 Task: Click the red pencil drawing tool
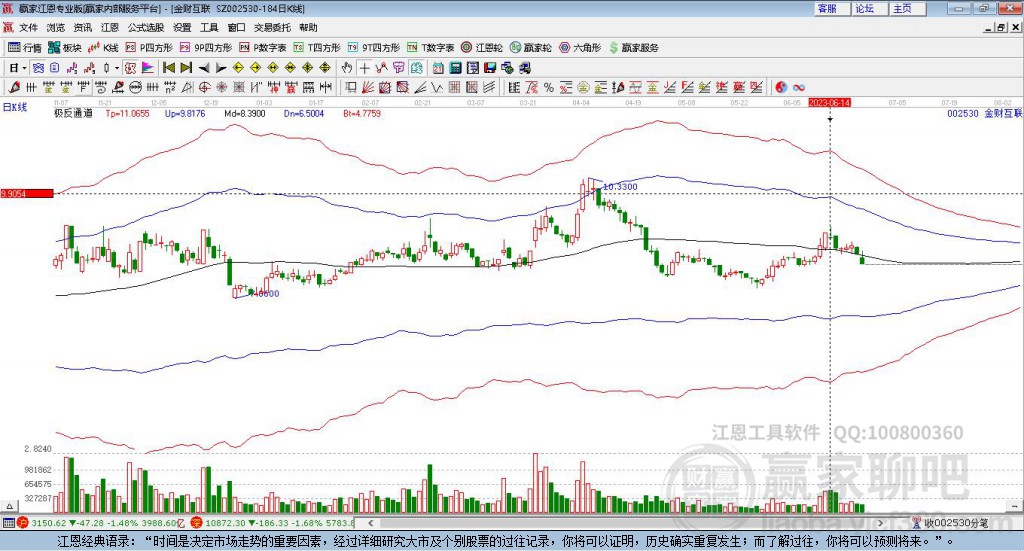14,87
